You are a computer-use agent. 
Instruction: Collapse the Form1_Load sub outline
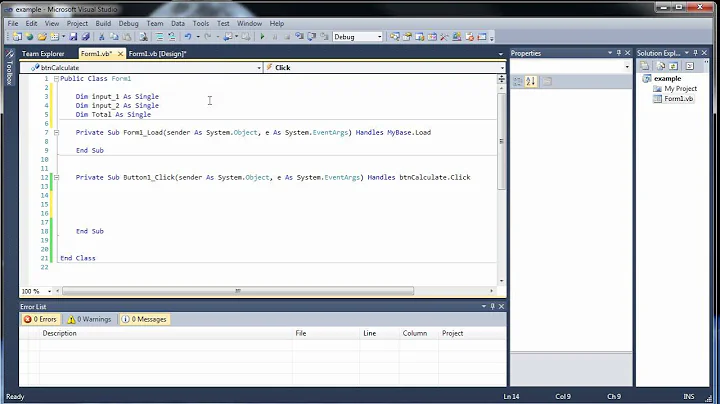56,132
